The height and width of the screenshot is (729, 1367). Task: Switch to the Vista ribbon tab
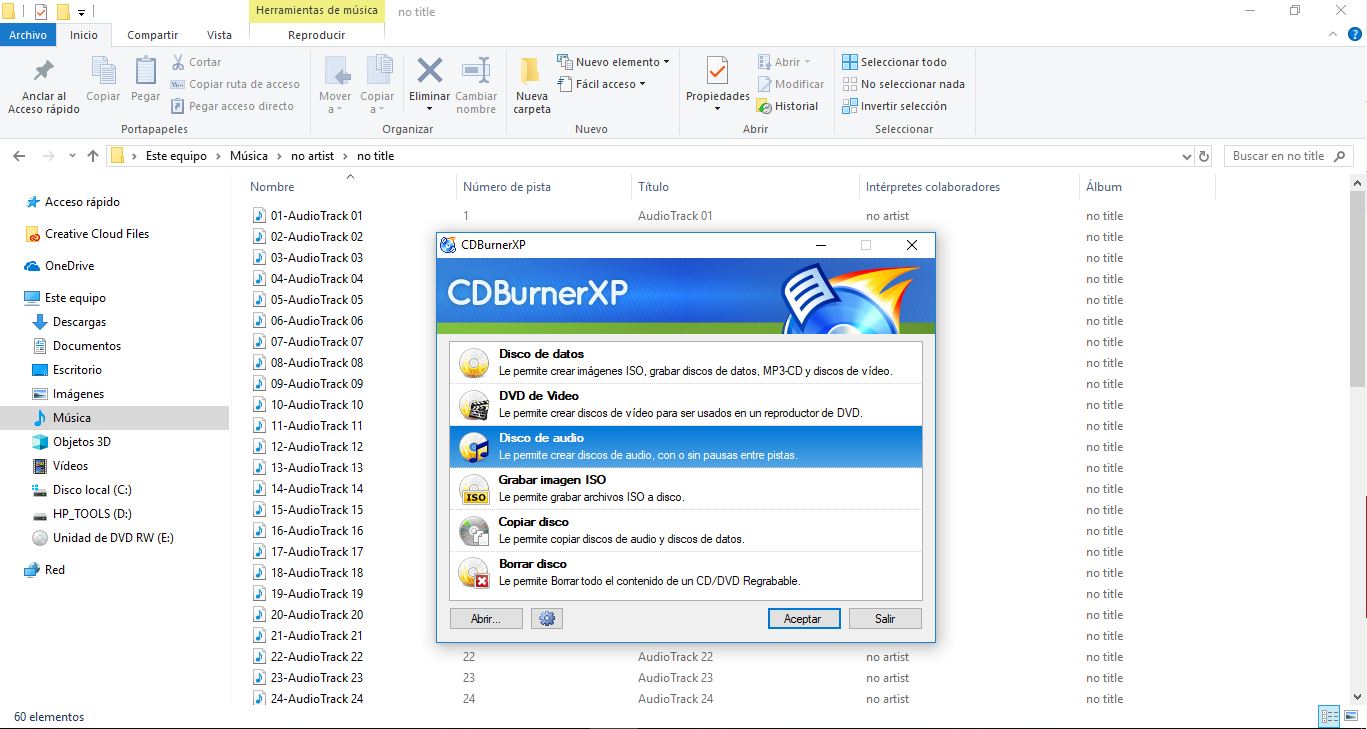(219, 35)
